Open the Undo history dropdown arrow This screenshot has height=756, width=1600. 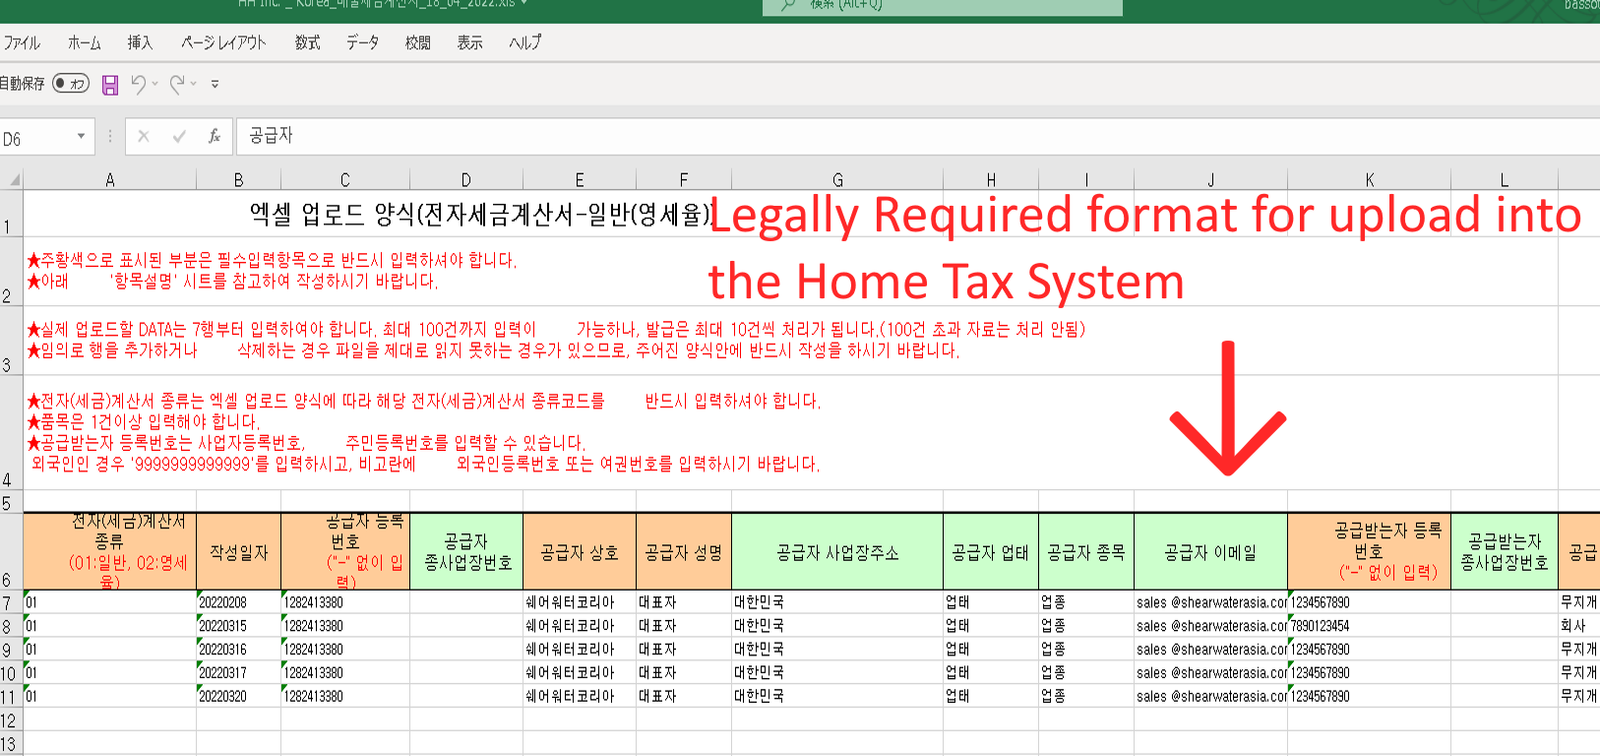pos(155,84)
